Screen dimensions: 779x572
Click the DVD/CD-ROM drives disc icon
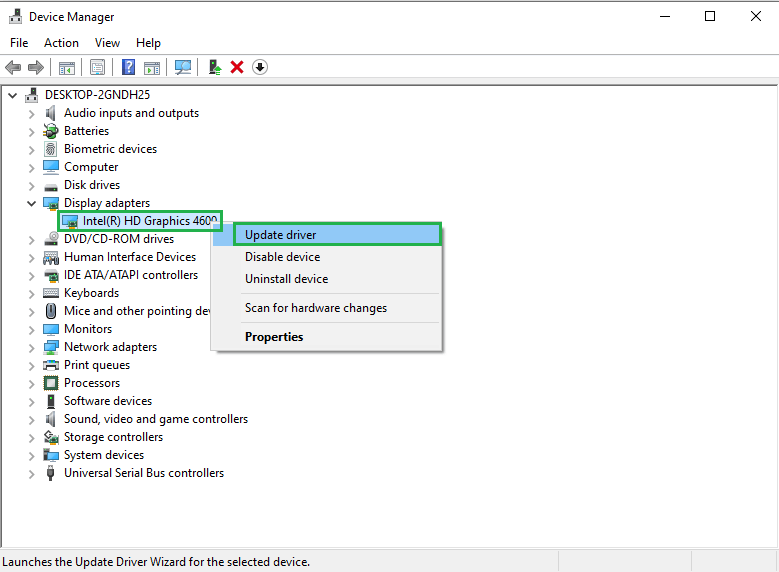click(51, 239)
